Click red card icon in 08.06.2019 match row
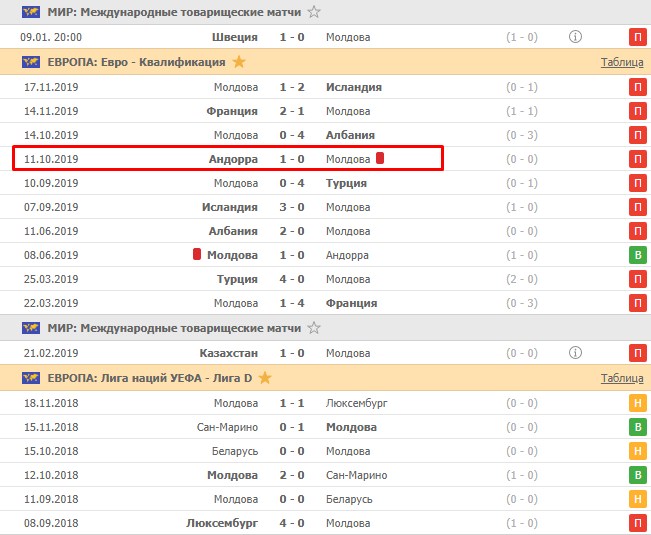Viewport: 651px width, 535px height. (x=197, y=255)
